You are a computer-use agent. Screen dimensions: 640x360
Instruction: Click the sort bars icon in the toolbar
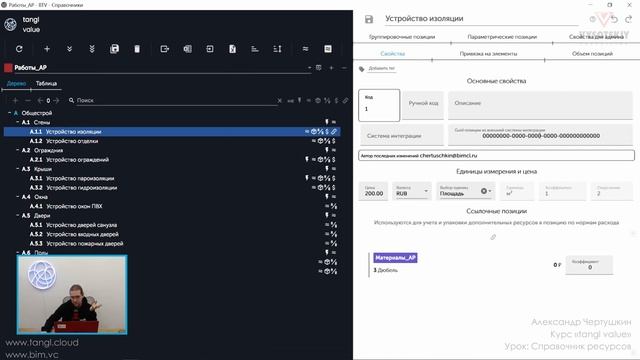(255, 49)
